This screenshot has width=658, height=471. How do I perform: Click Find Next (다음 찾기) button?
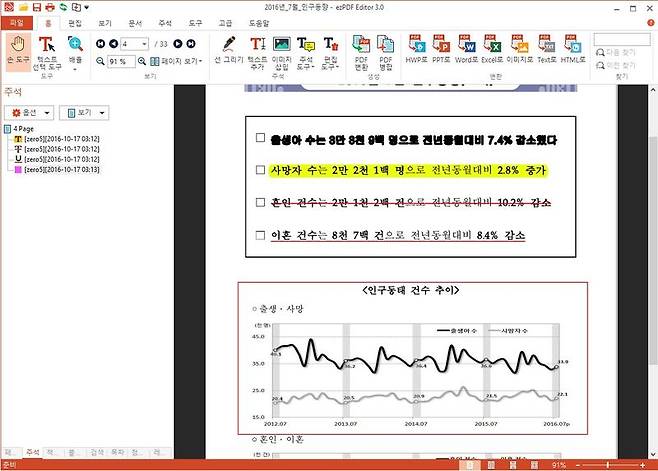pyautogui.click(x=616, y=52)
